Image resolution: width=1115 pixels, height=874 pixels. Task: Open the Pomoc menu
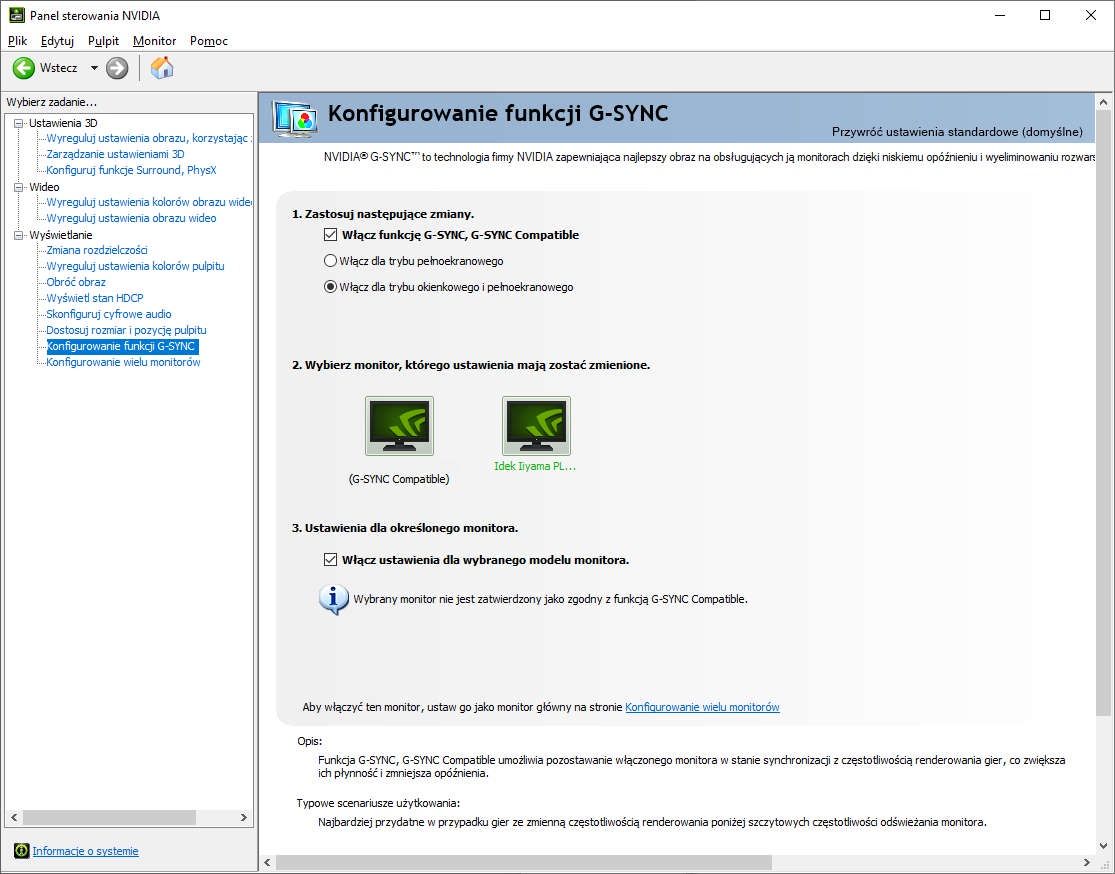point(209,41)
